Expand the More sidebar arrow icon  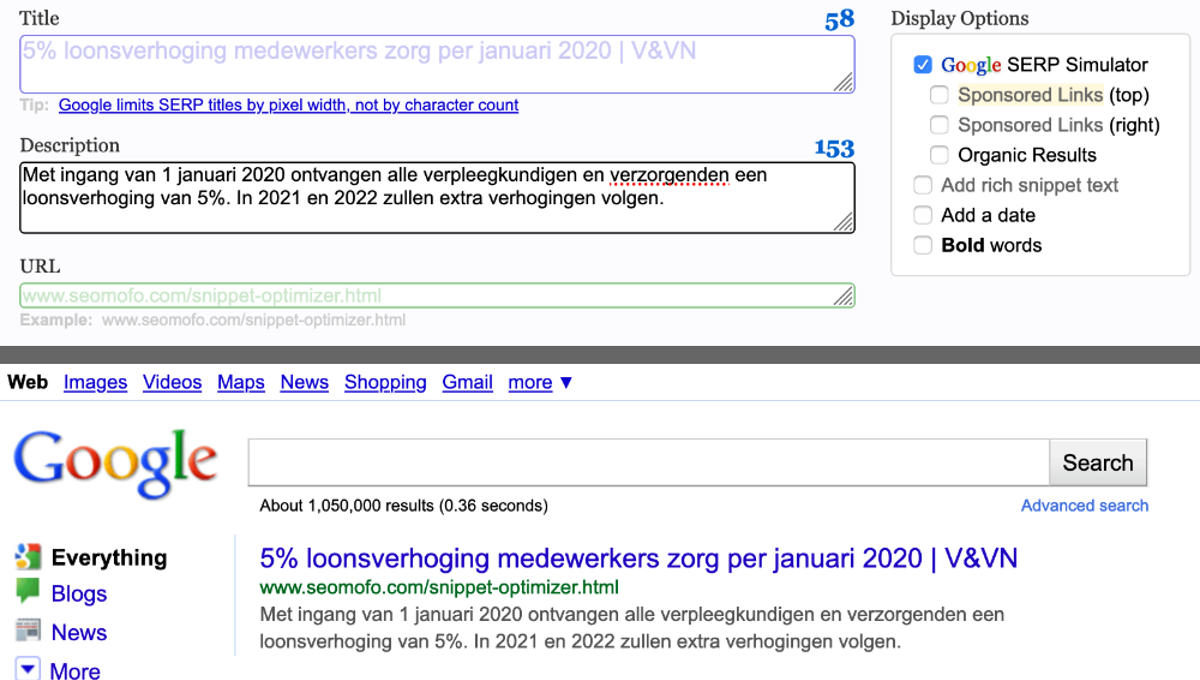[28, 669]
